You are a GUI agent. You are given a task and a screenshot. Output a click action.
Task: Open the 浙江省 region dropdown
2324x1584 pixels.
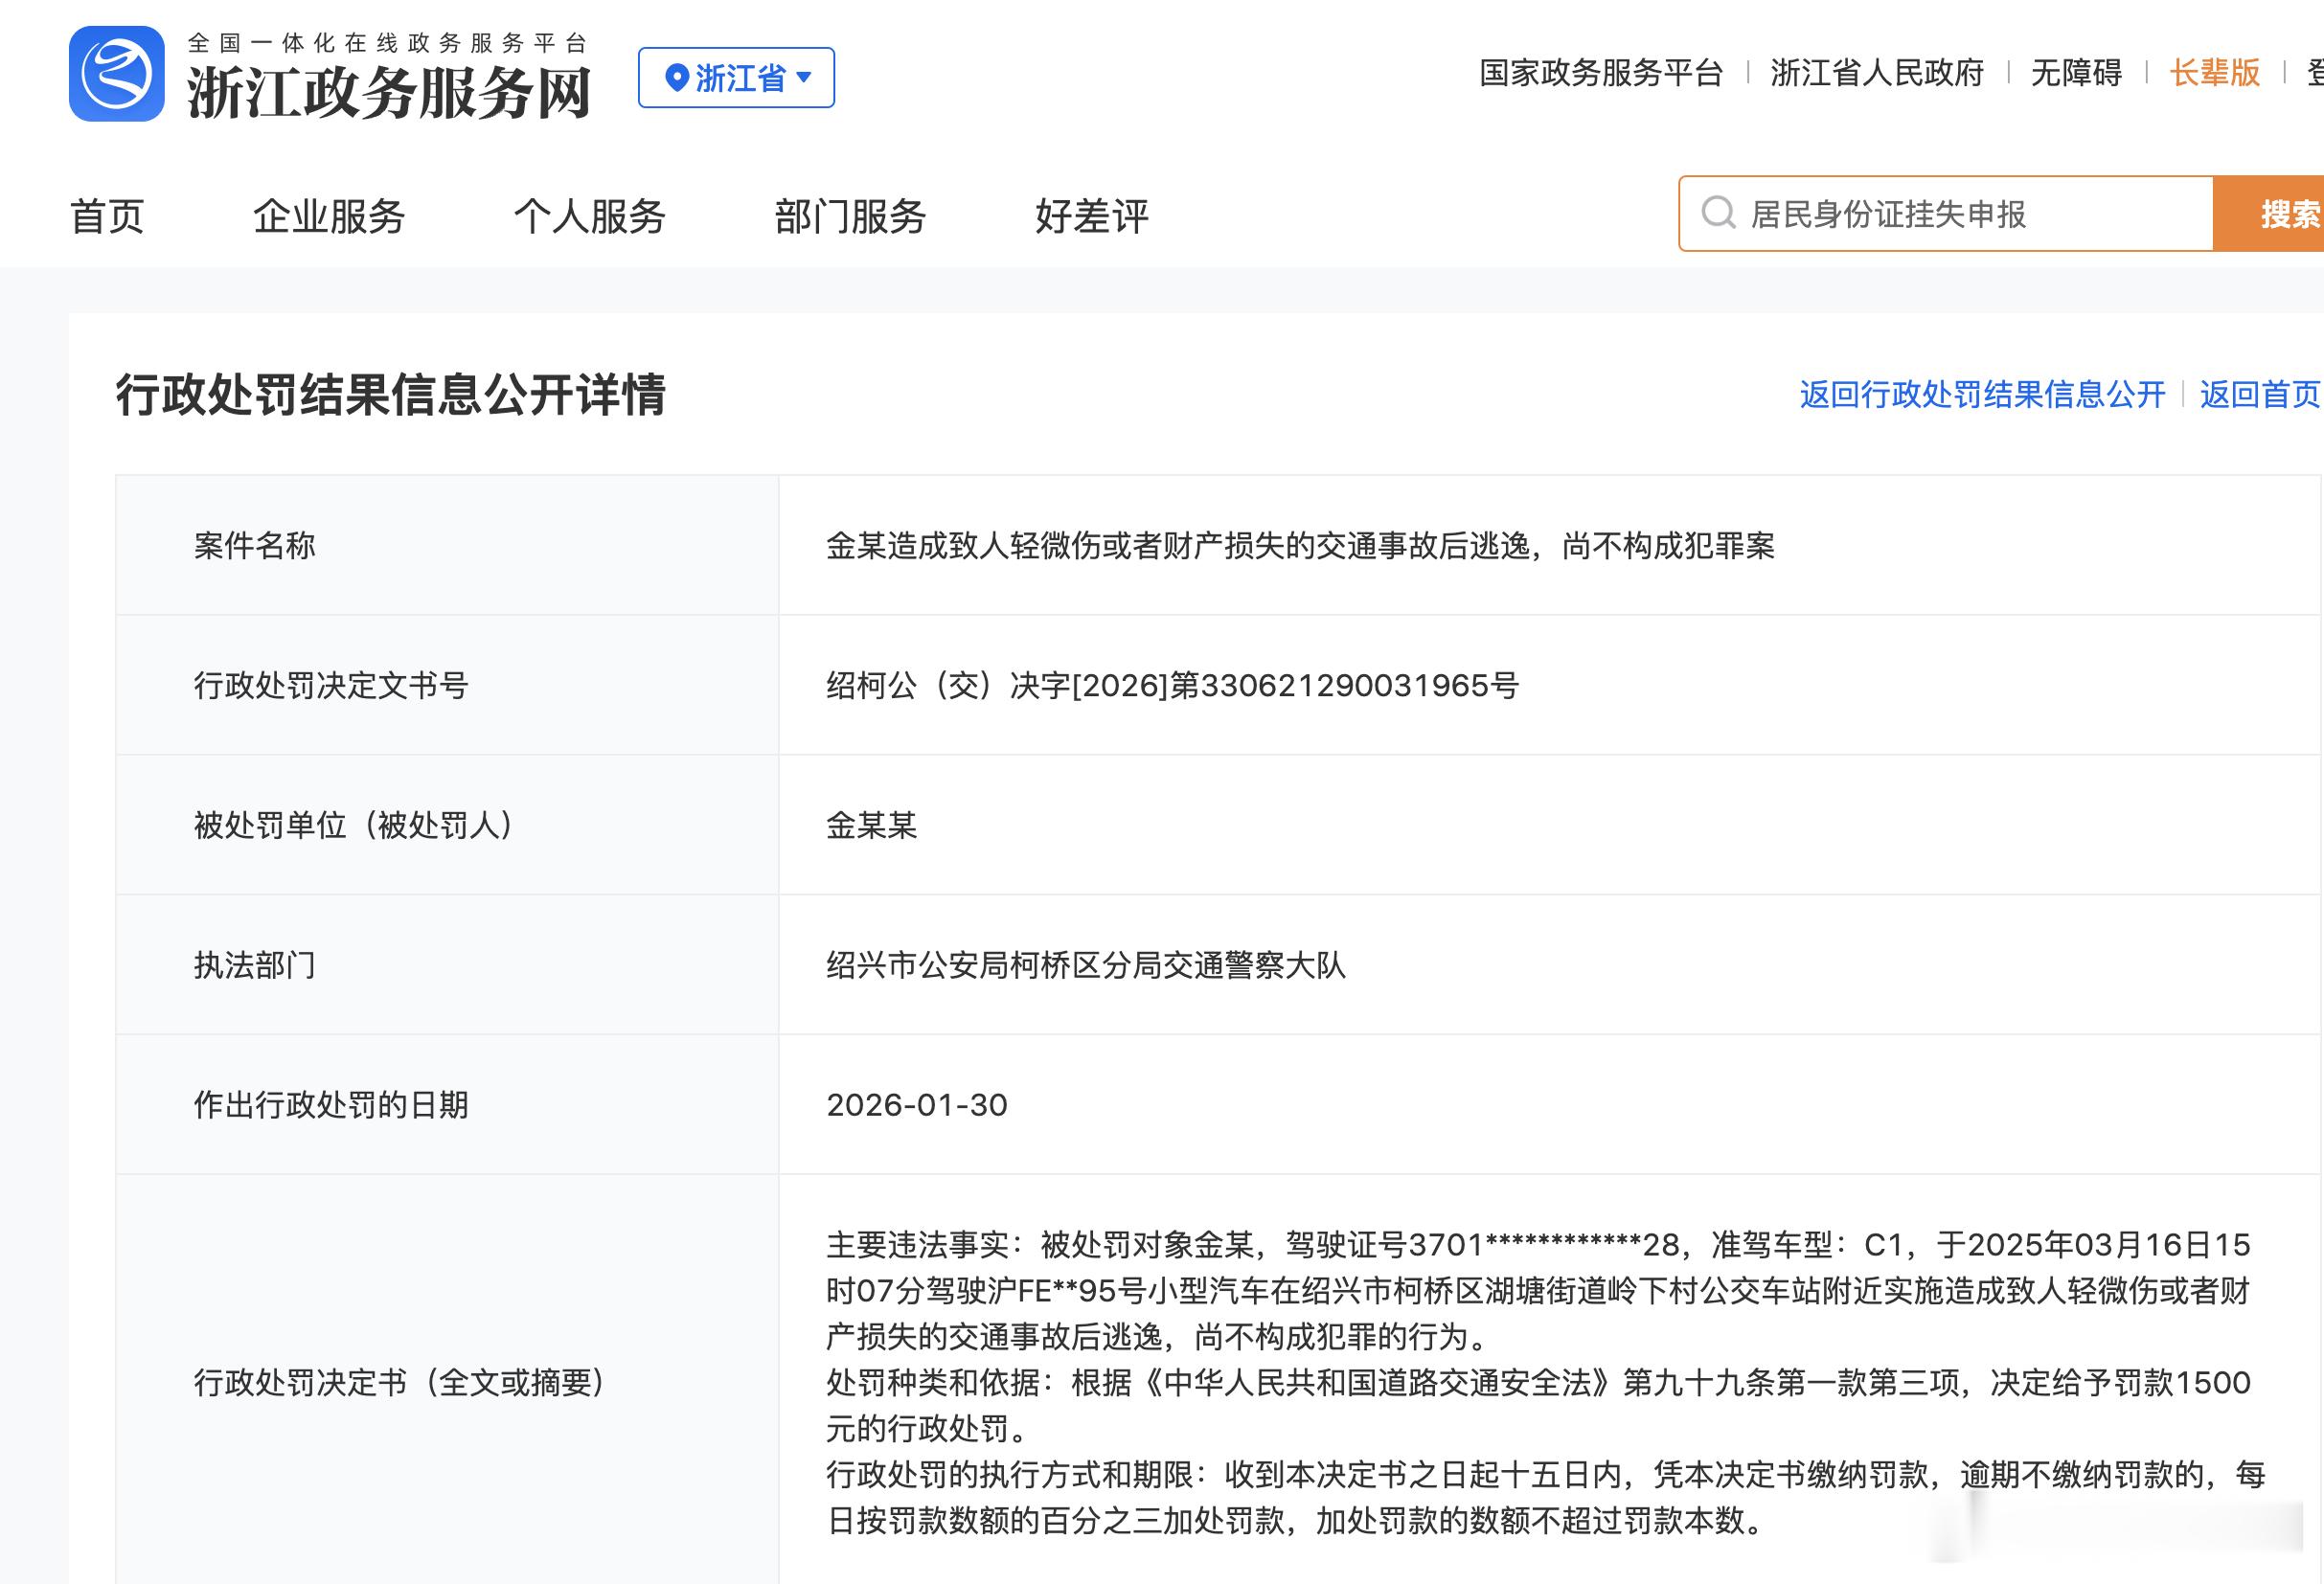(737, 78)
